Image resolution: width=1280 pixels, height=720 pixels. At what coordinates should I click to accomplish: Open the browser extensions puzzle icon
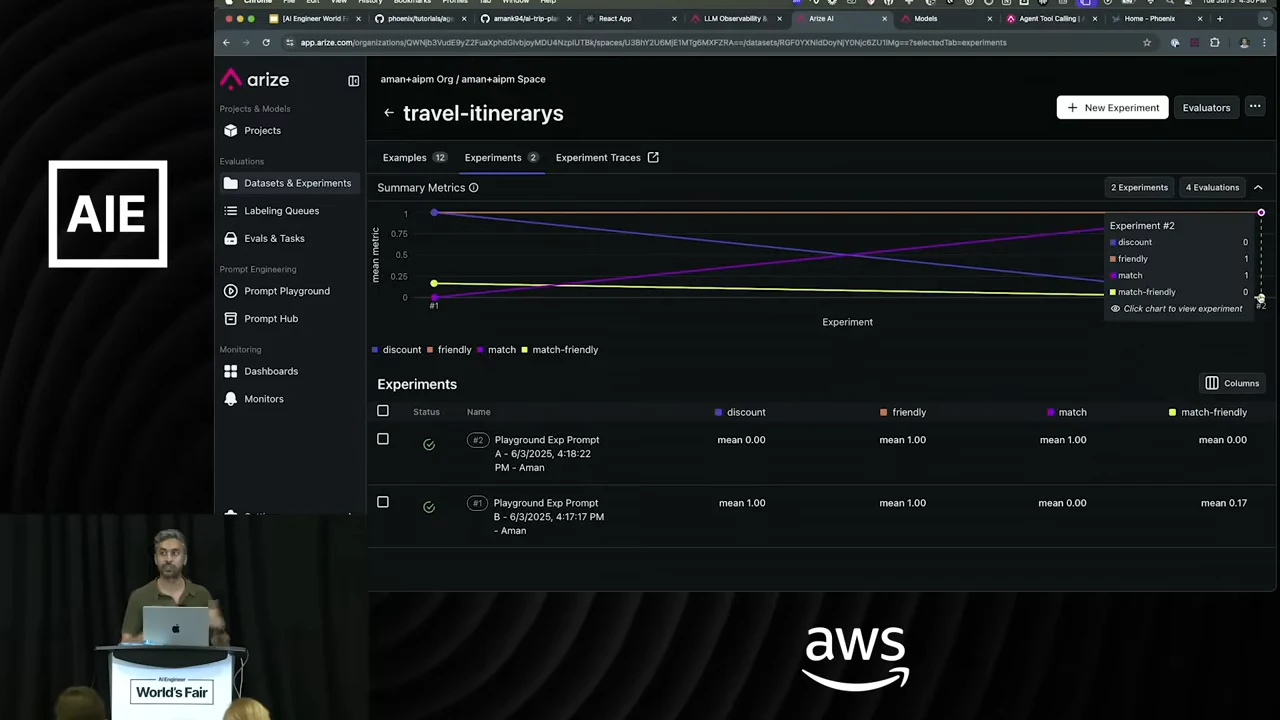tap(1214, 43)
